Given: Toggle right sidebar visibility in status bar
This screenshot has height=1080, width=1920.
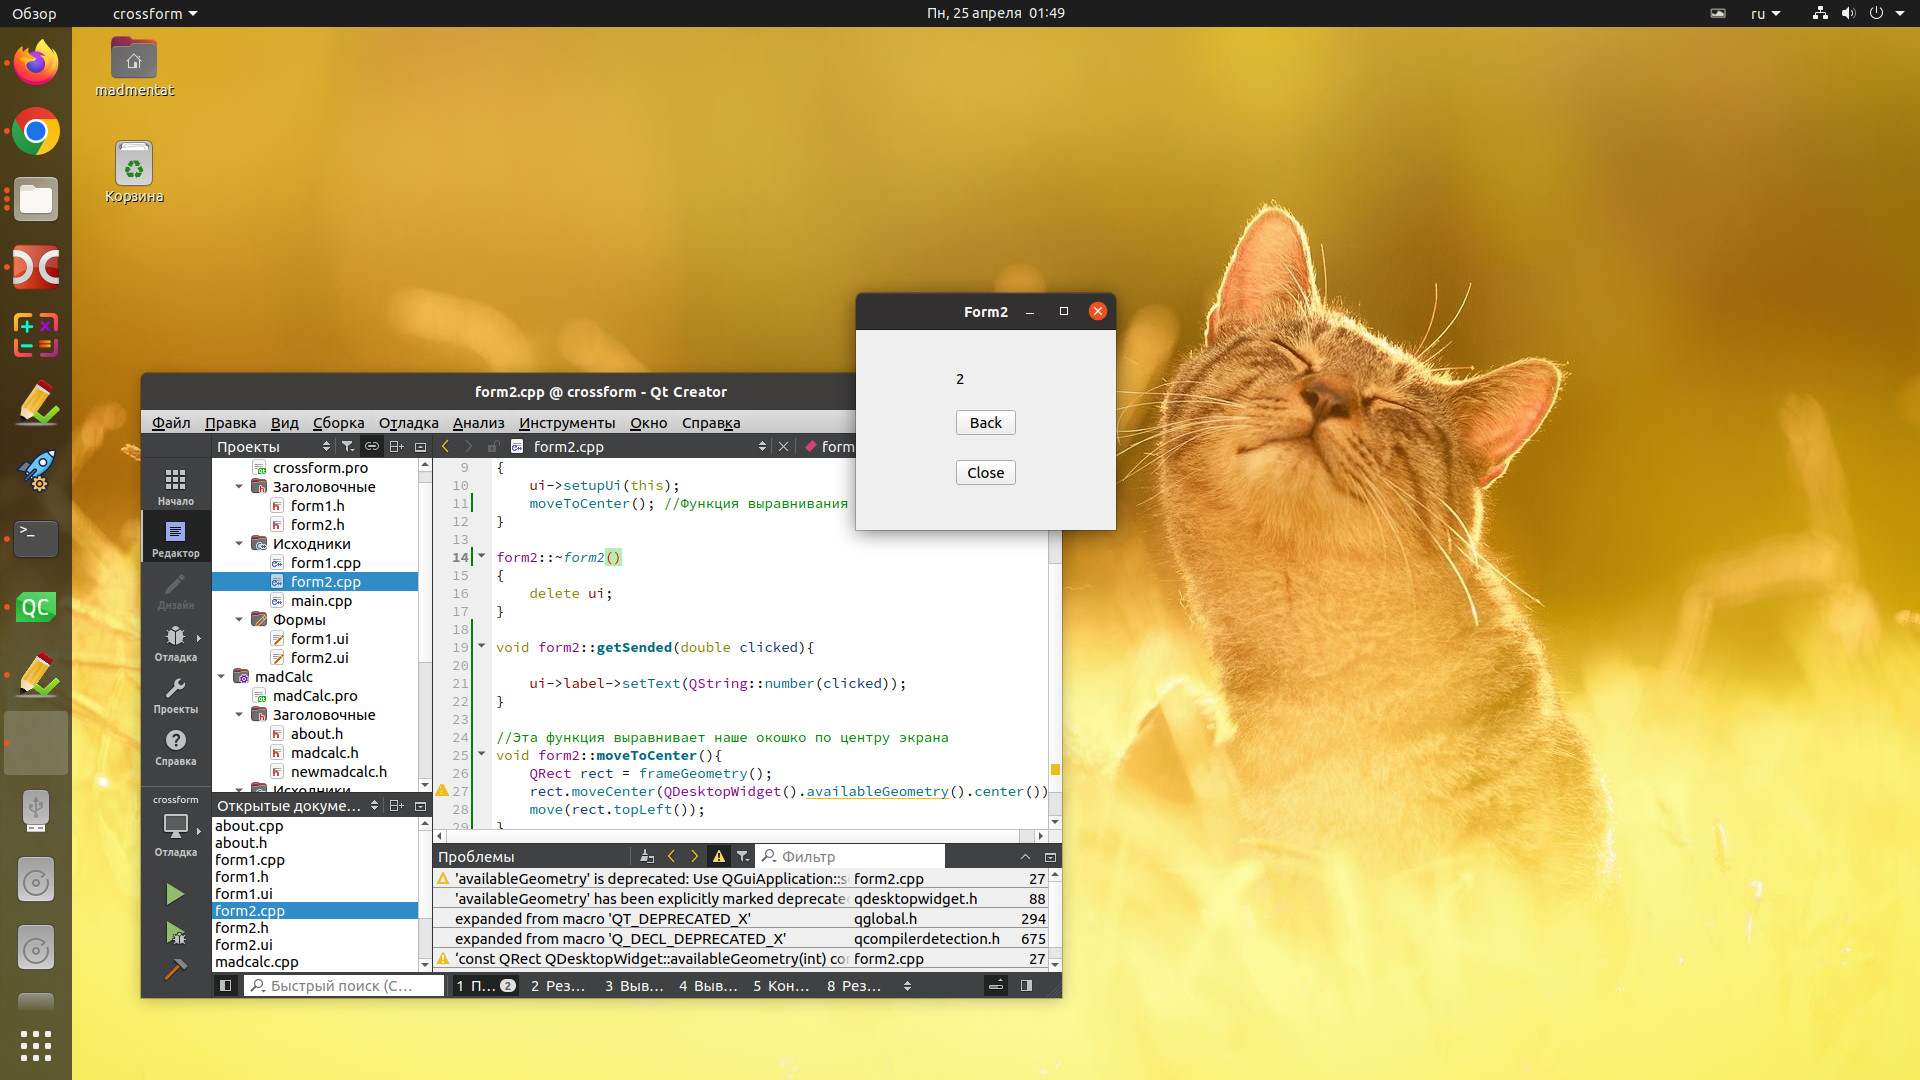Looking at the screenshot, I should (x=1026, y=986).
